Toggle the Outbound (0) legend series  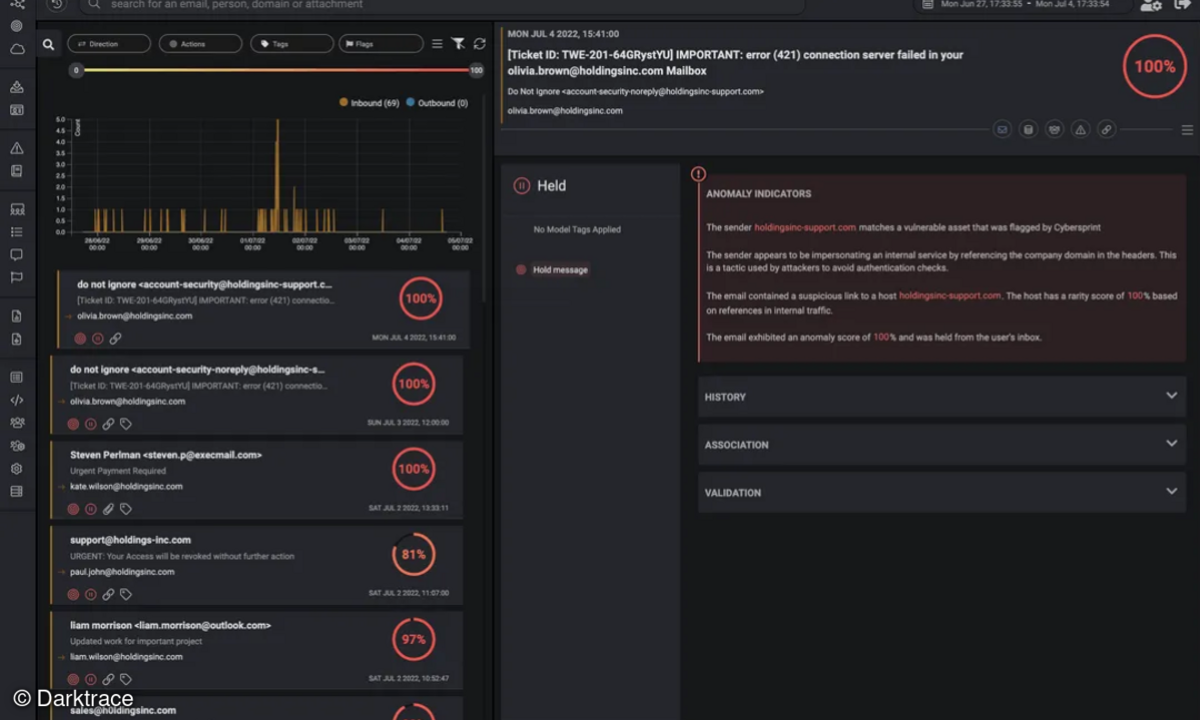tap(437, 103)
